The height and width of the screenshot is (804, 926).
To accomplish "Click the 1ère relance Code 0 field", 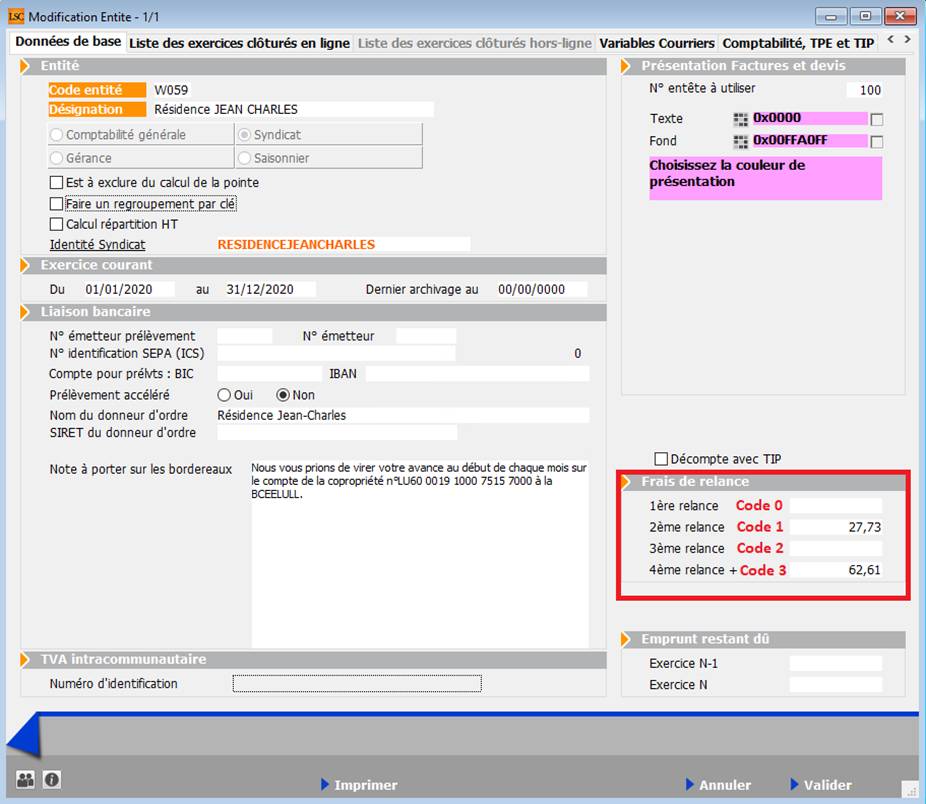I will (x=836, y=506).
